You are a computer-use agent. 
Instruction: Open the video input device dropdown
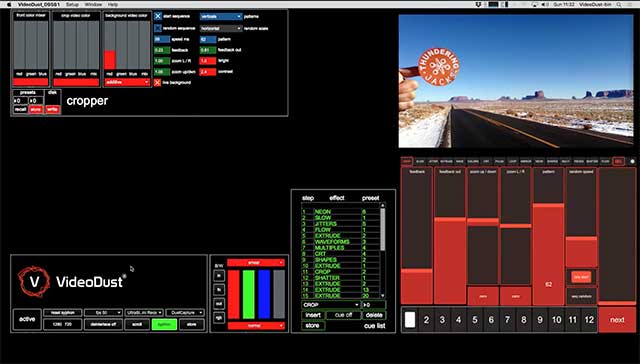coord(144,313)
